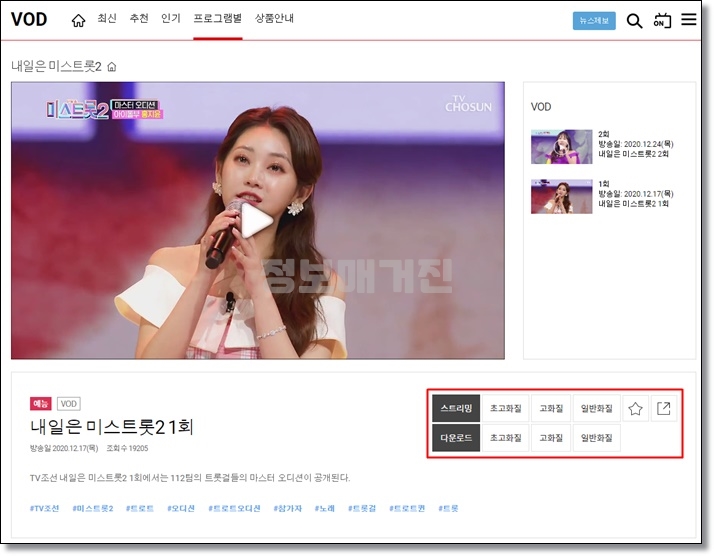Click the #트로트퀸 hashtag

[x=407, y=508]
